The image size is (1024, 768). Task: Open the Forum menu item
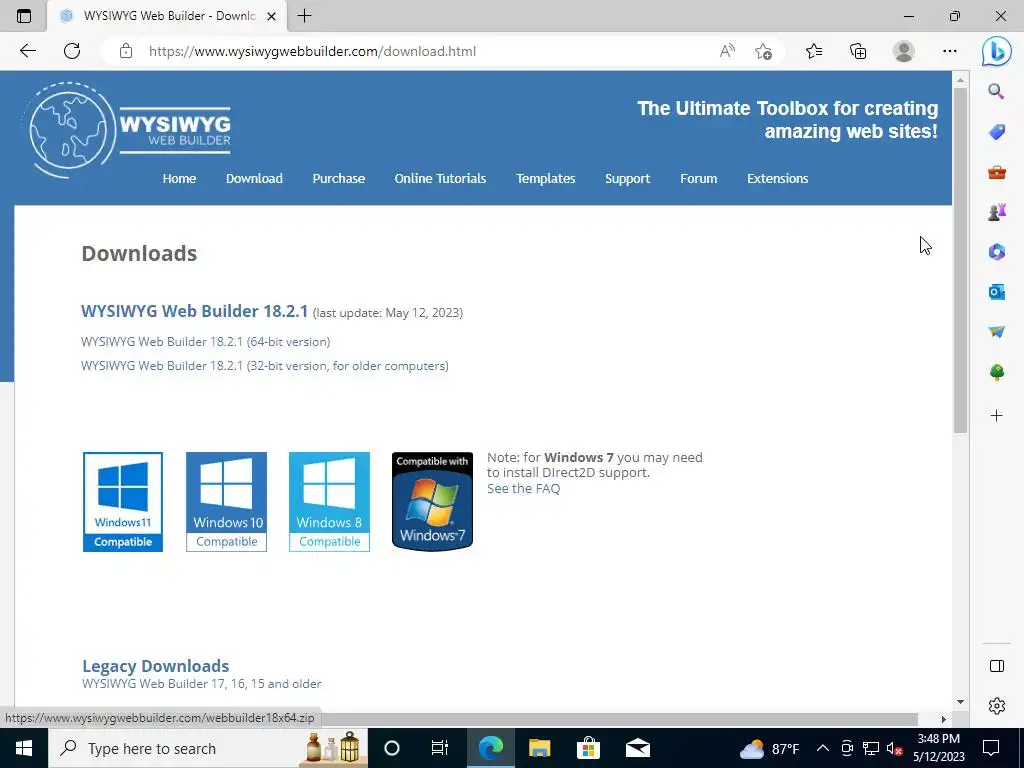[698, 178]
